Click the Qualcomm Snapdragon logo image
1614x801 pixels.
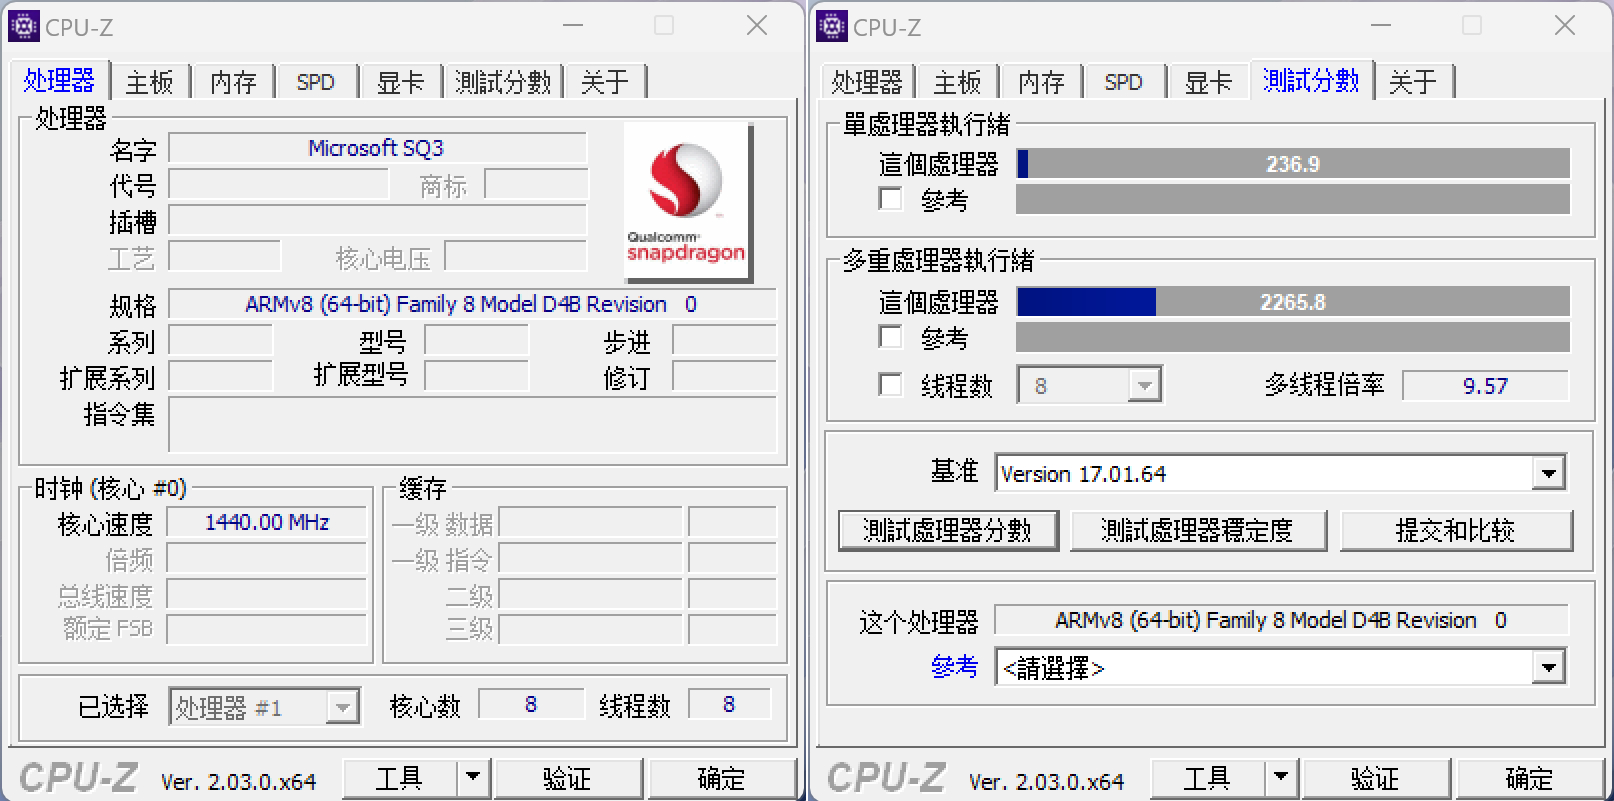pyautogui.click(x=687, y=201)
